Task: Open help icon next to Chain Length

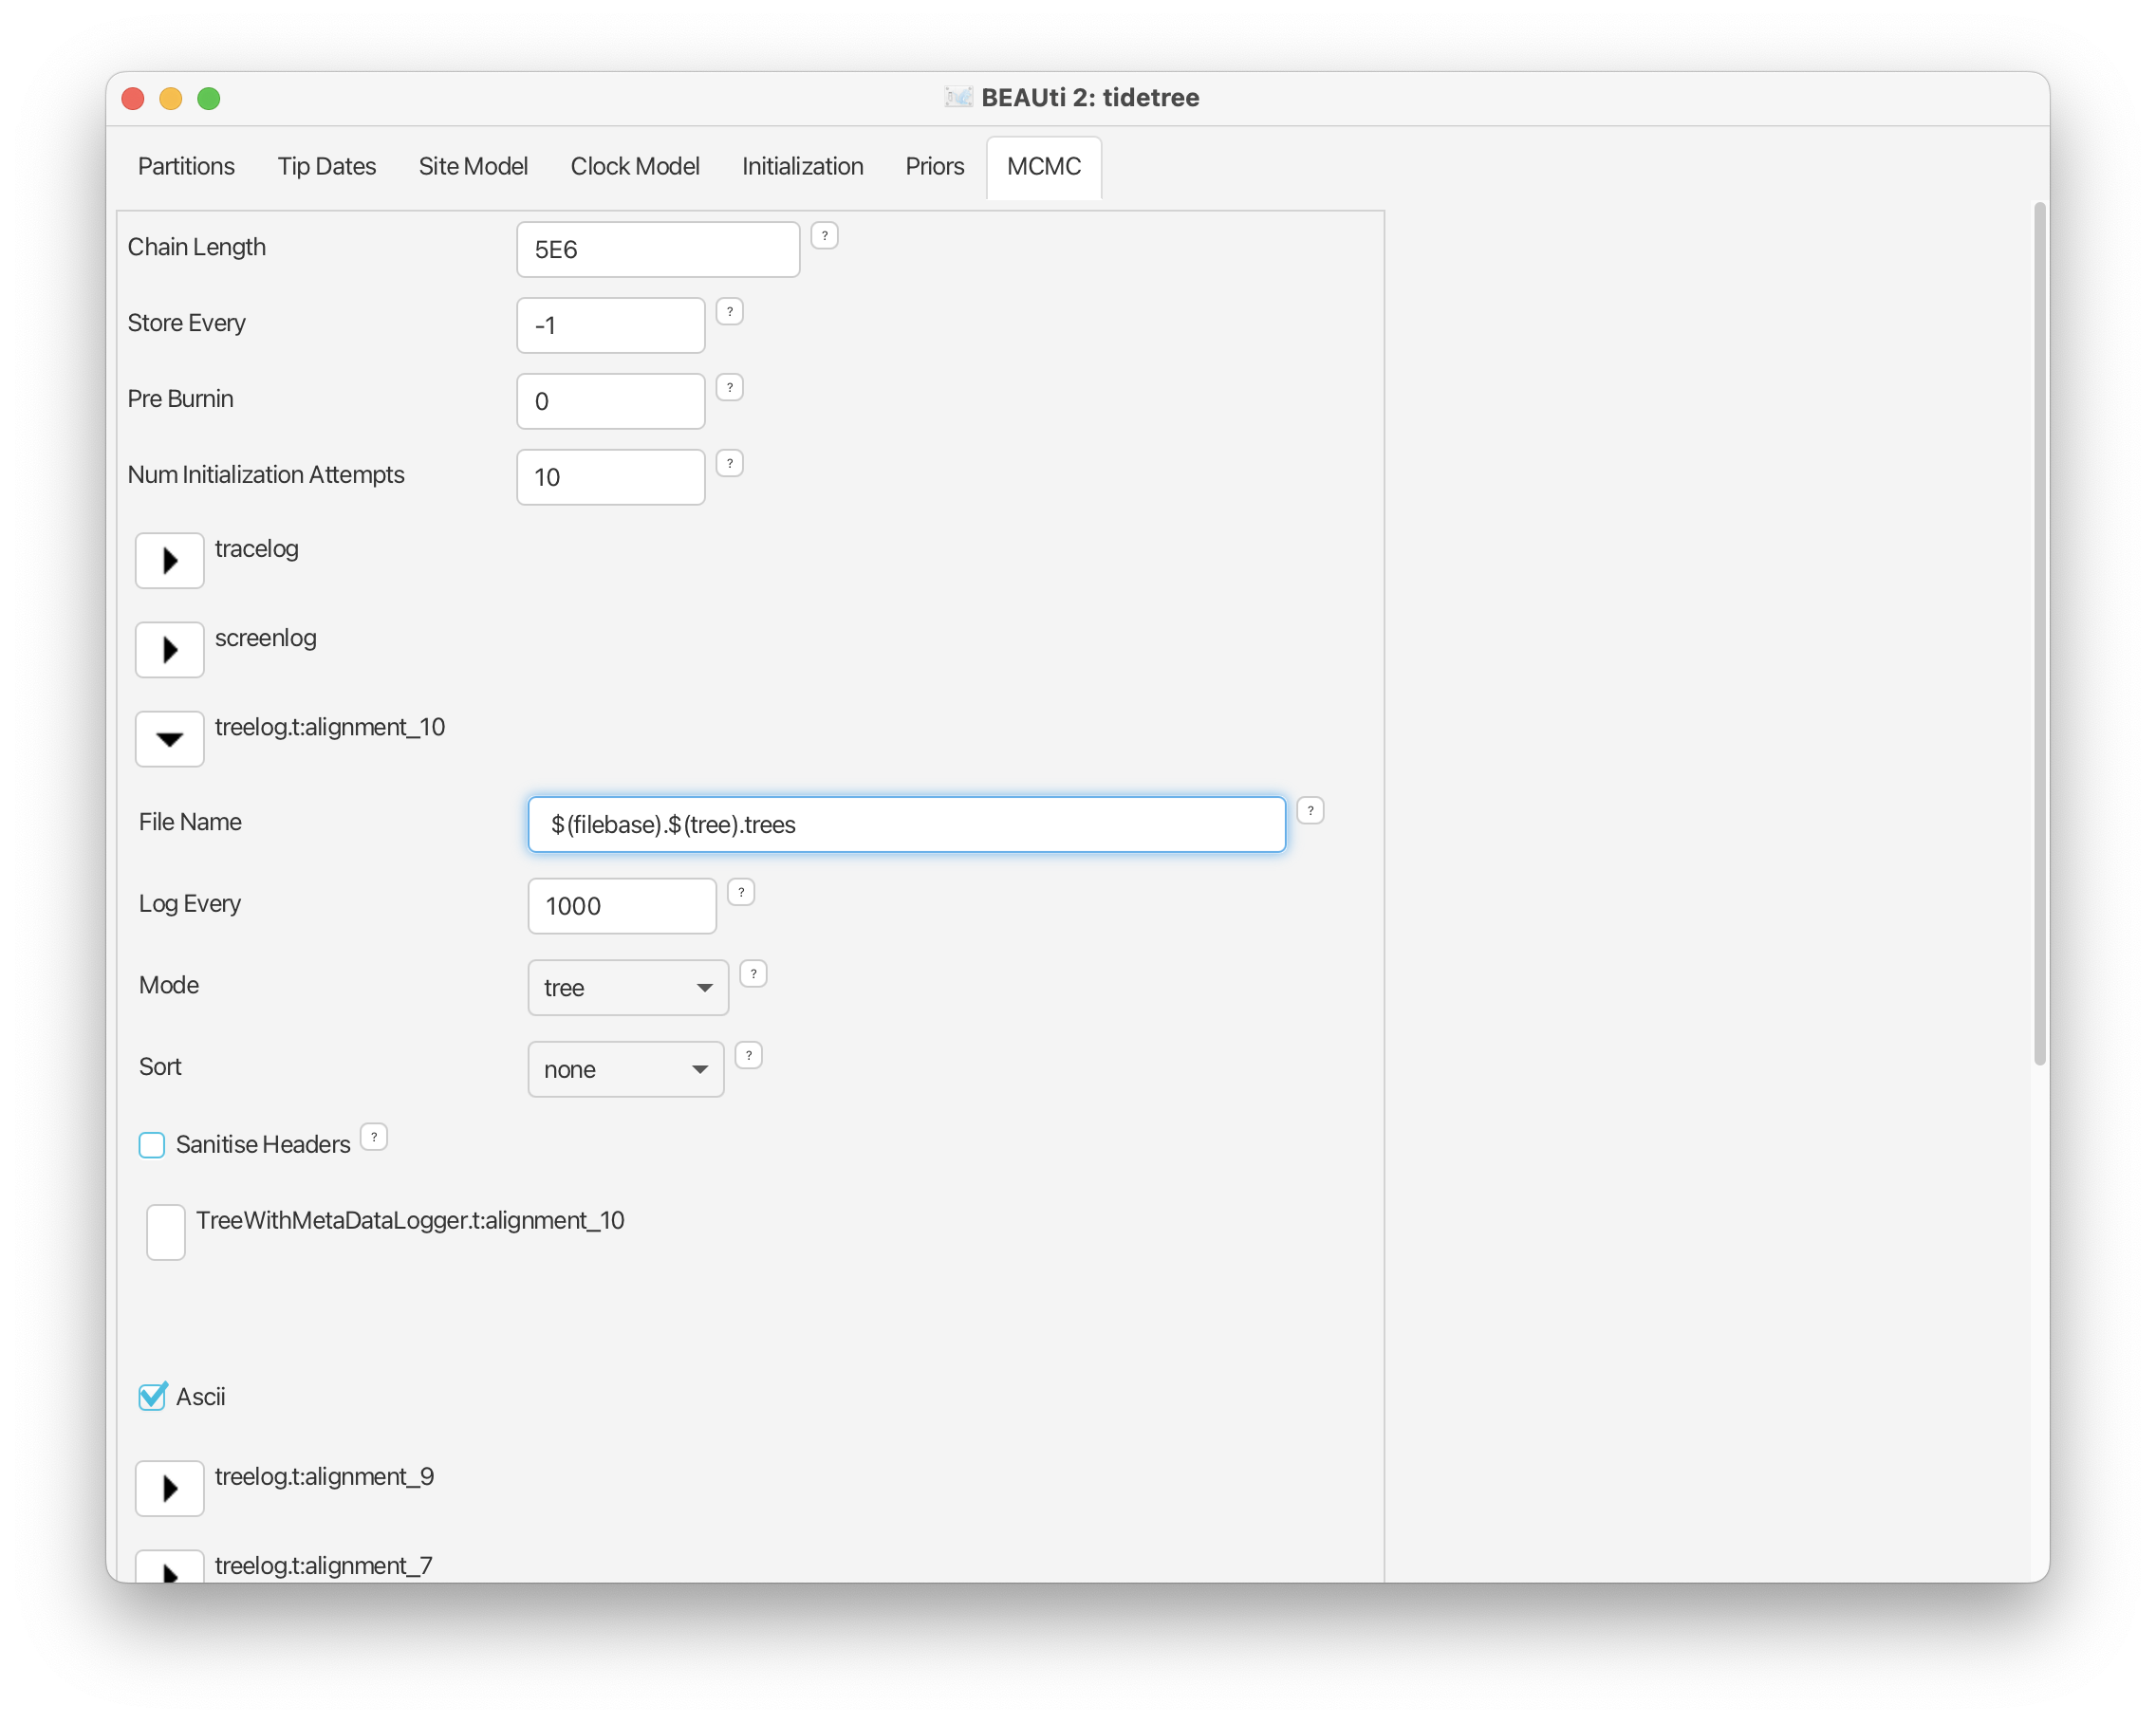Action: coord(824,236)
